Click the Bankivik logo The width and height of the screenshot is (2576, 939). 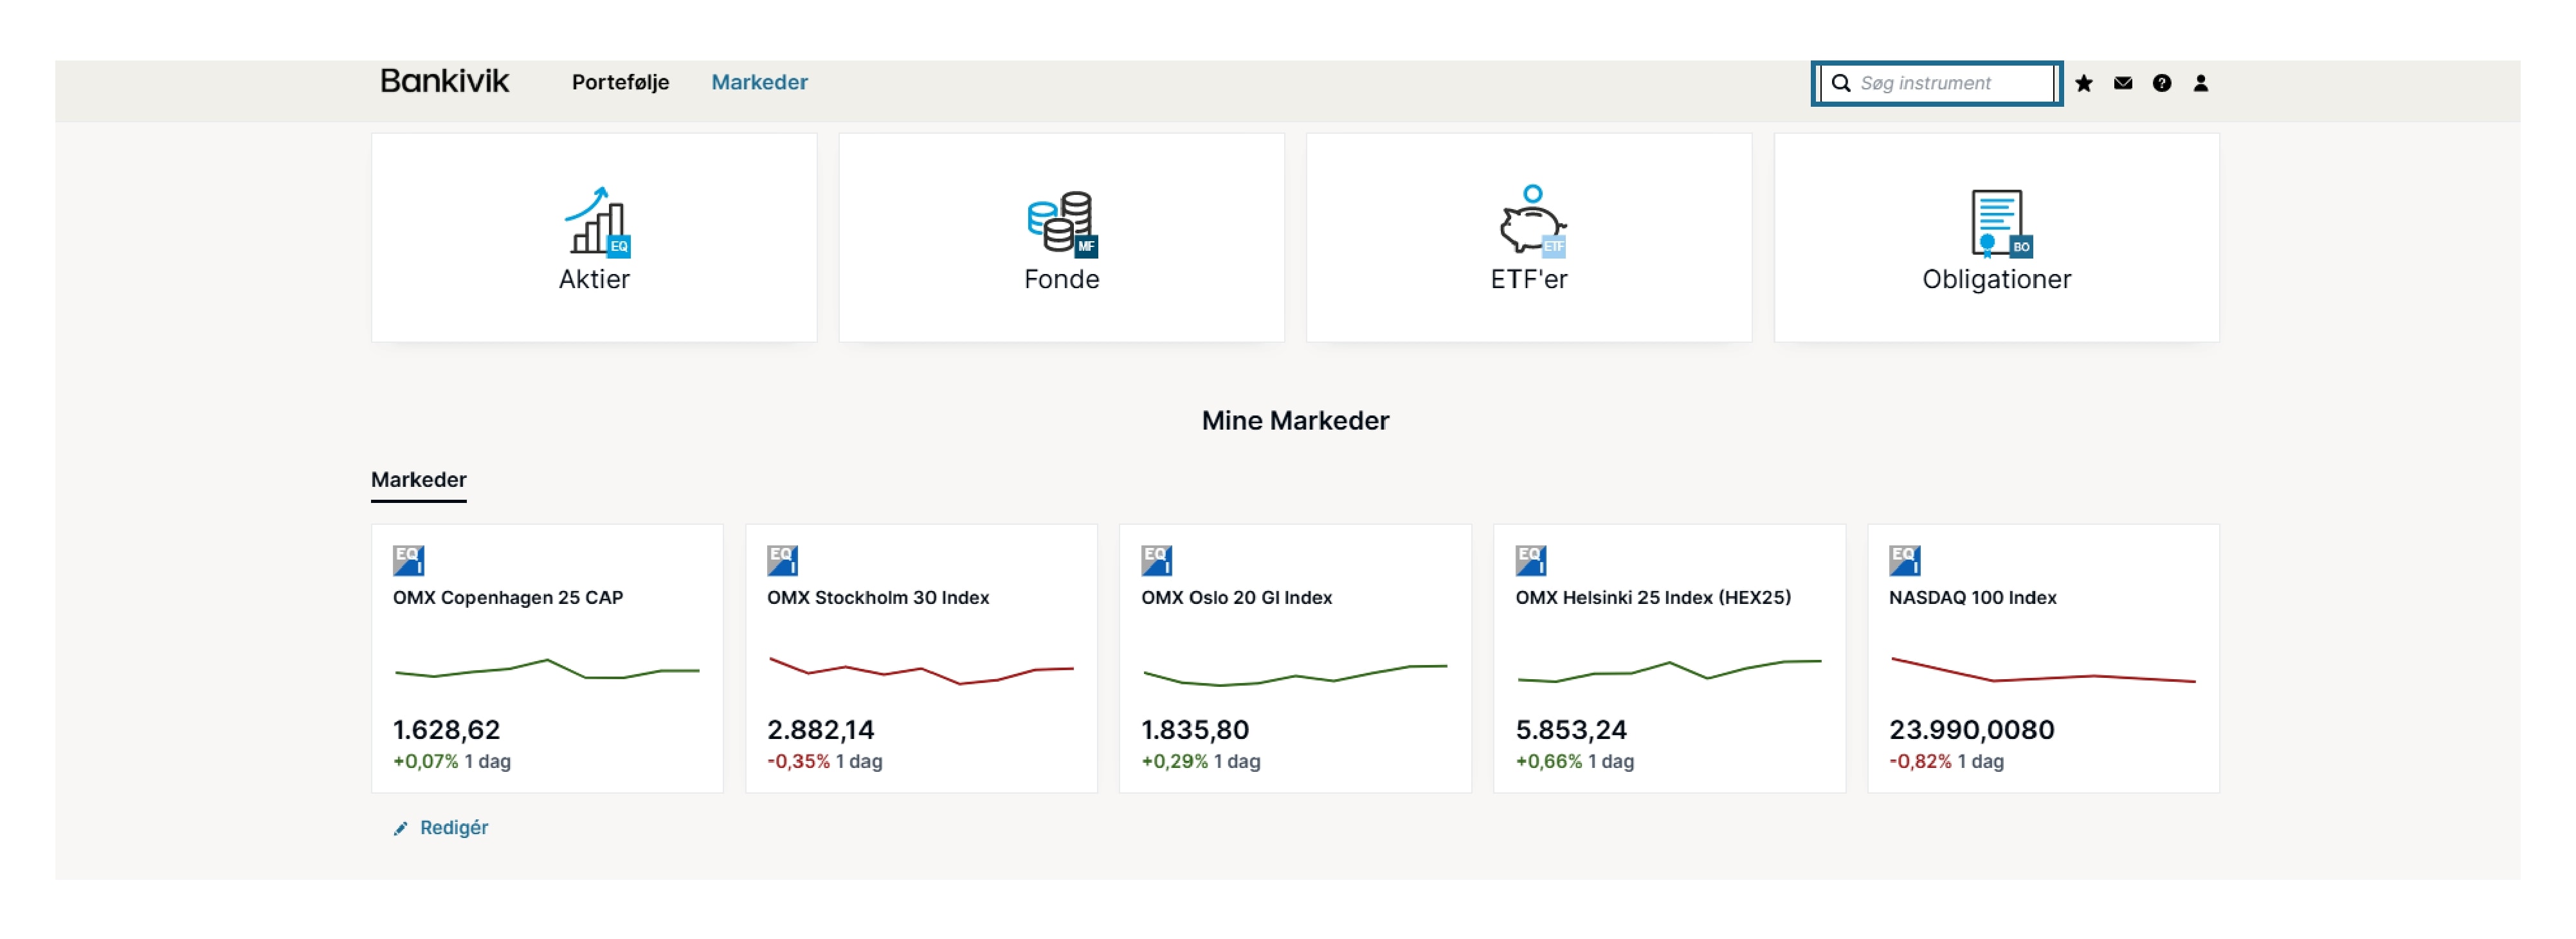(444, 81)
